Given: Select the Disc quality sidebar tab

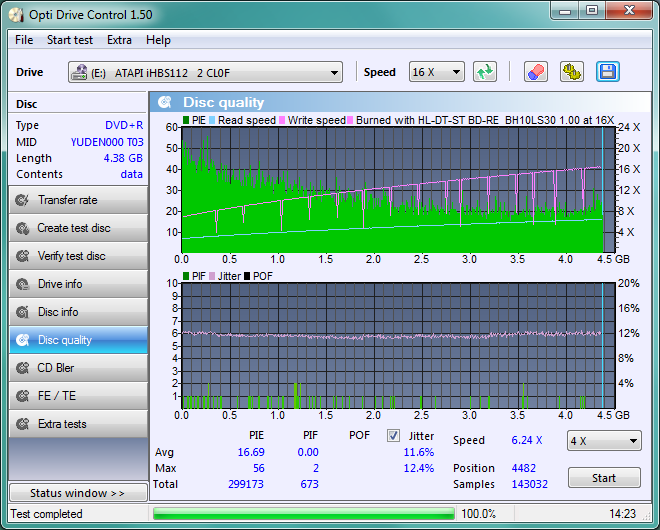Looking at the screenshot, I should [x=78, y=340].
